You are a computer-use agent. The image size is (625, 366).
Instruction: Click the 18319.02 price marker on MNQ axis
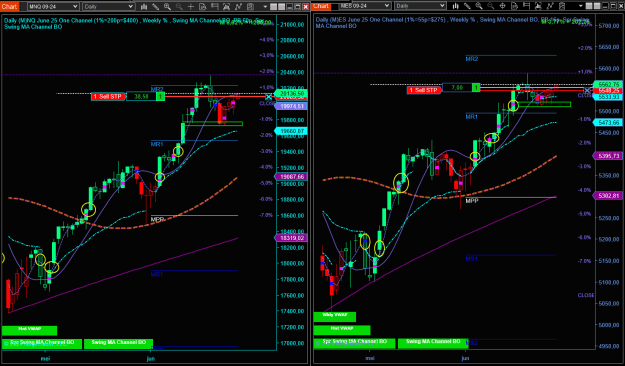(x=291, y=238)
